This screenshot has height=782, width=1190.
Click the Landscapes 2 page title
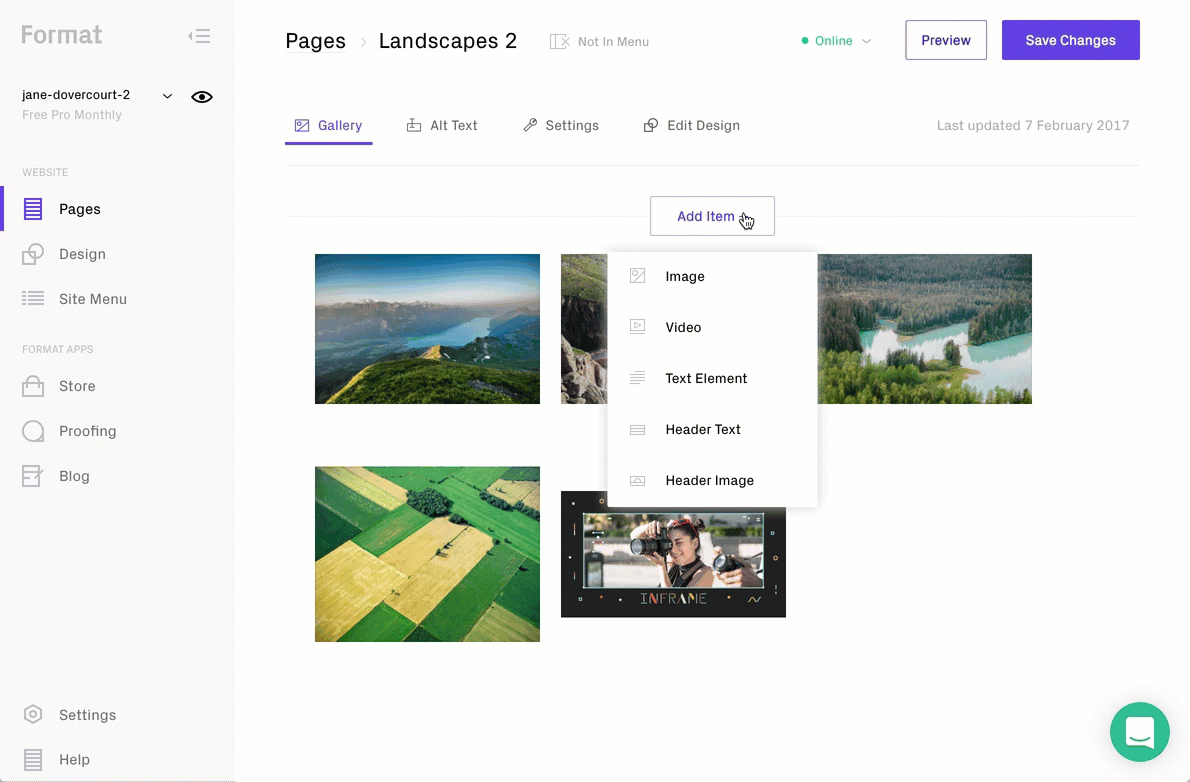(448, 41)
